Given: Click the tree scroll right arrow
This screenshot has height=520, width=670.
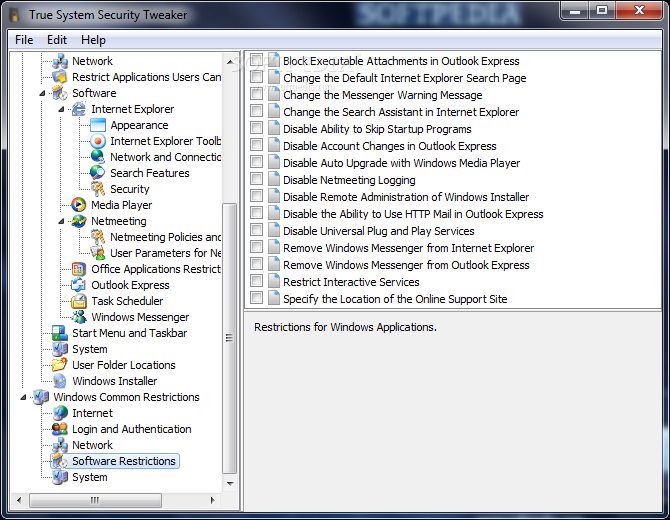Looking at the screenshot, I should [212, 500].
